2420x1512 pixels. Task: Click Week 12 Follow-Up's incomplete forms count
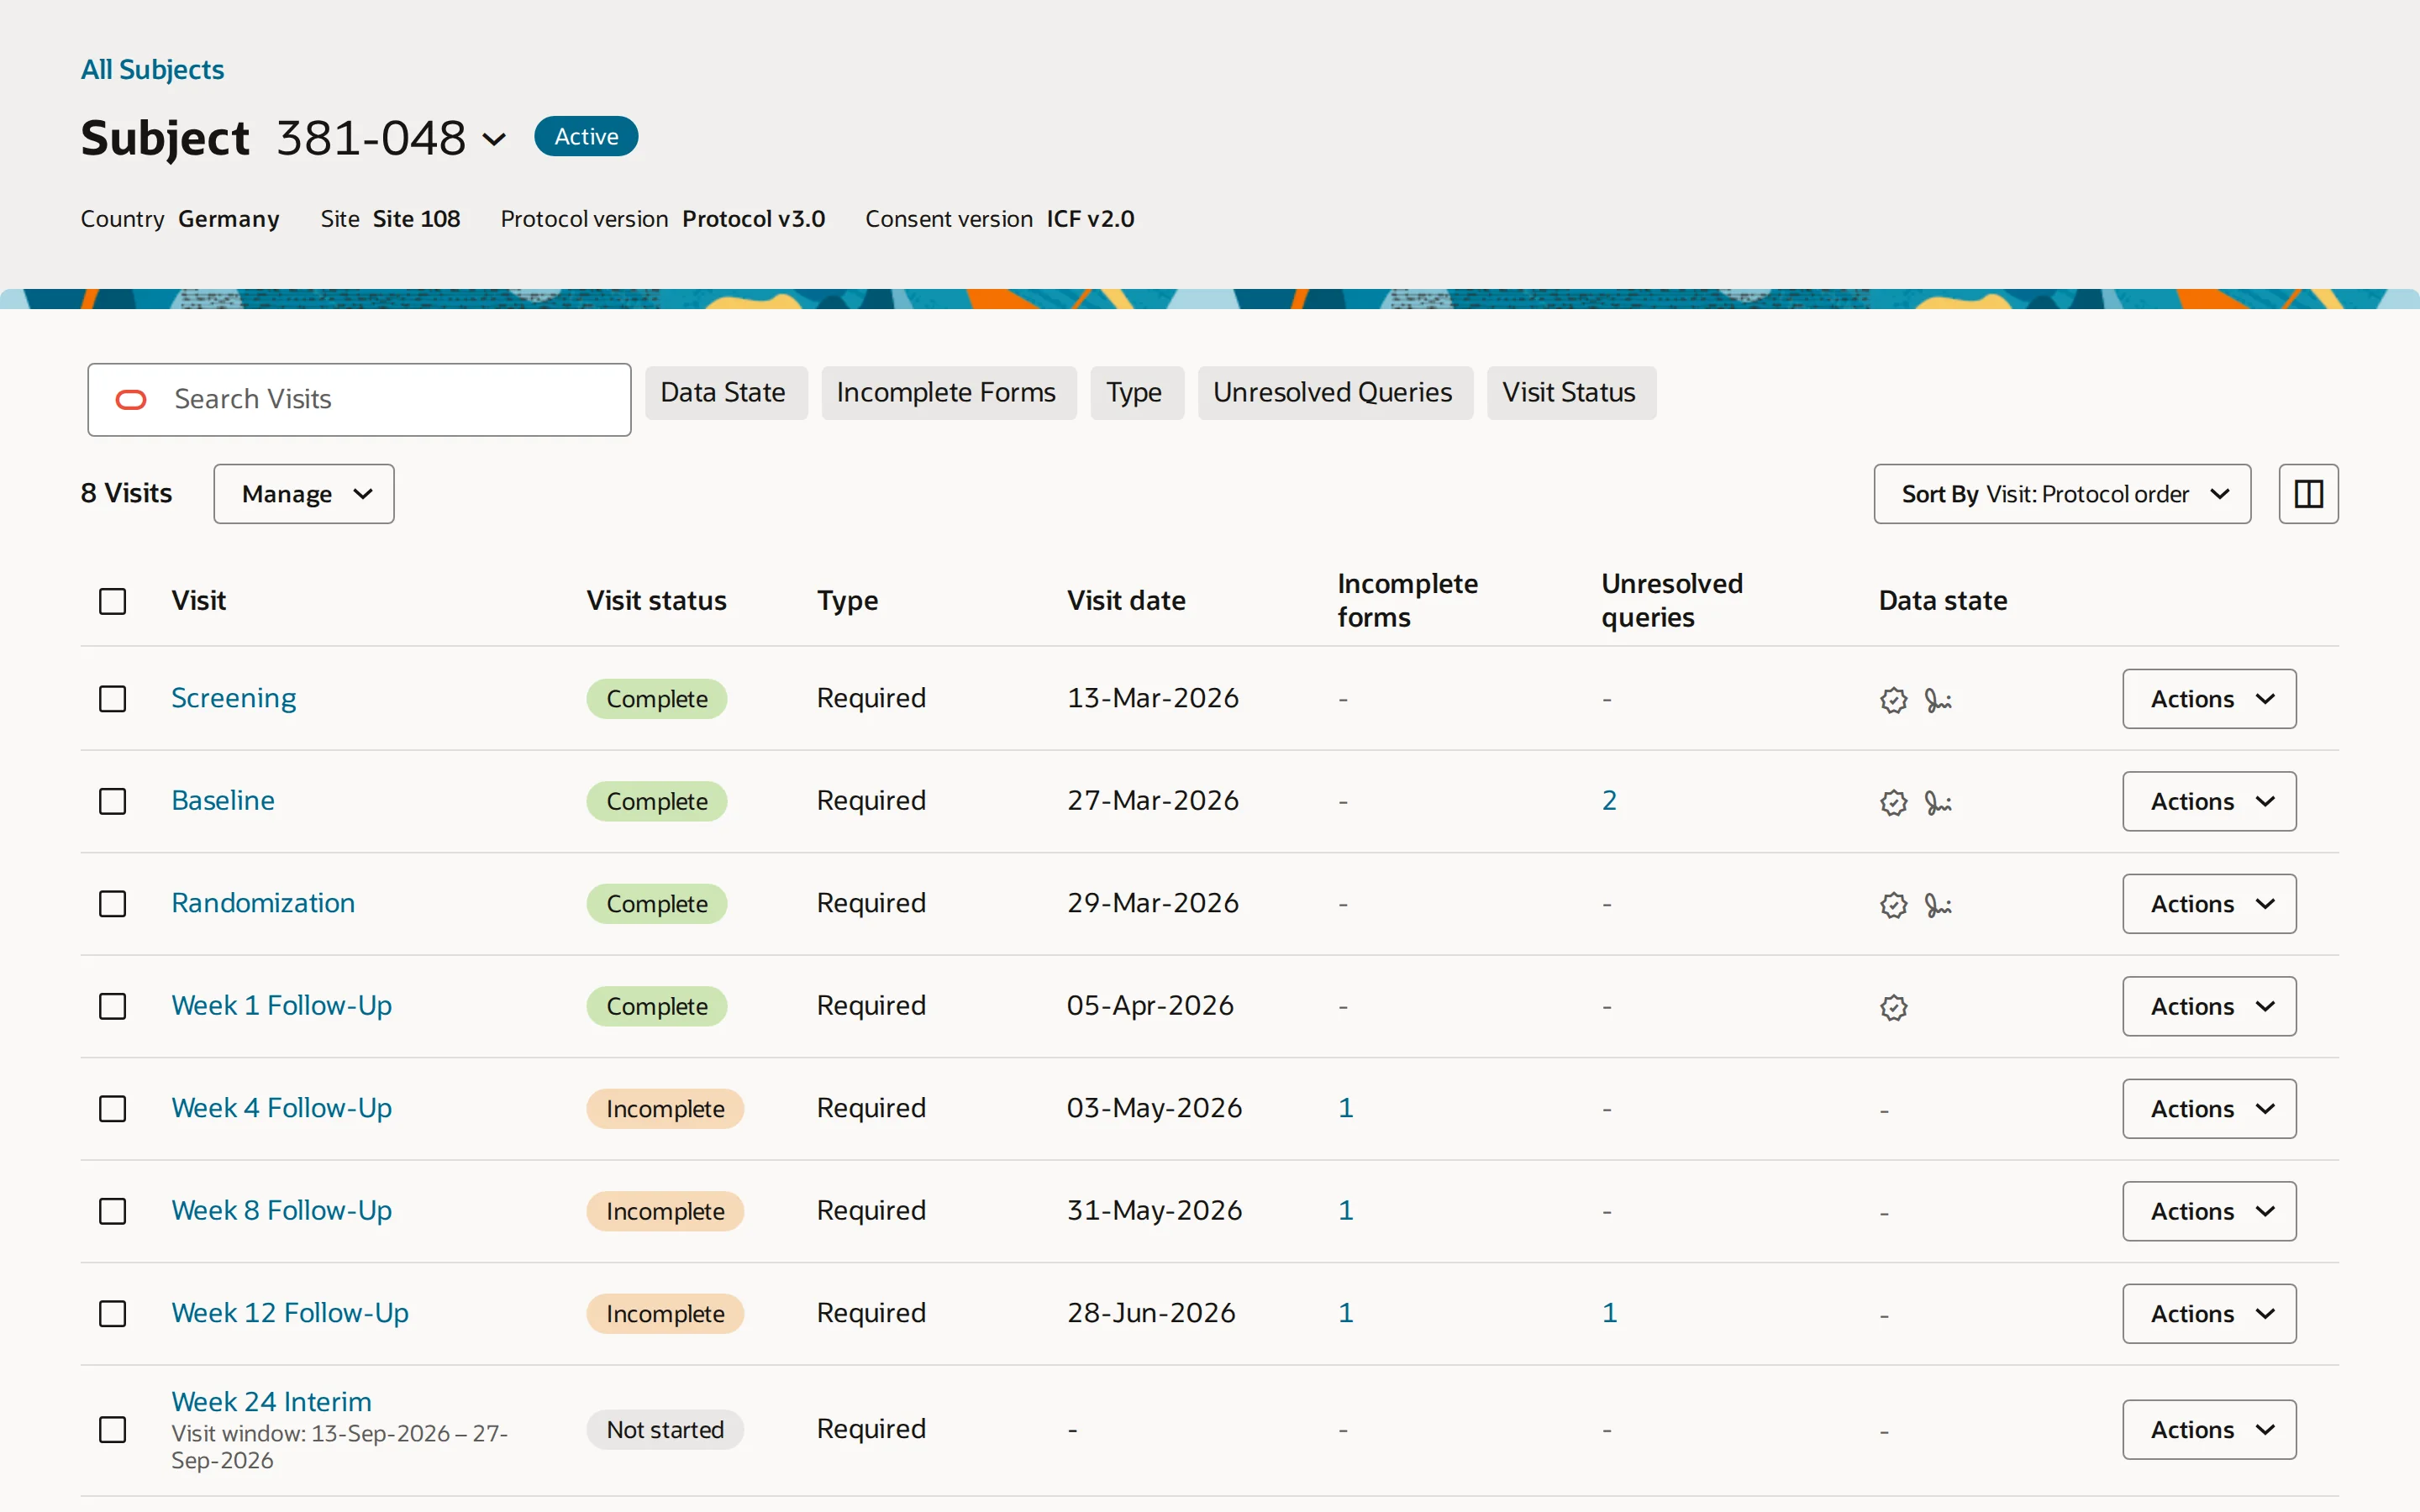pyautogui.click(x=1346, y=1313)
